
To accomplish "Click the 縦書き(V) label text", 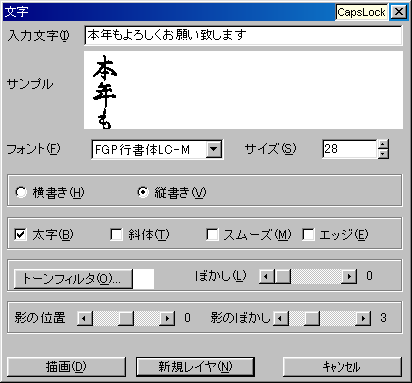I will coord(180,193).
